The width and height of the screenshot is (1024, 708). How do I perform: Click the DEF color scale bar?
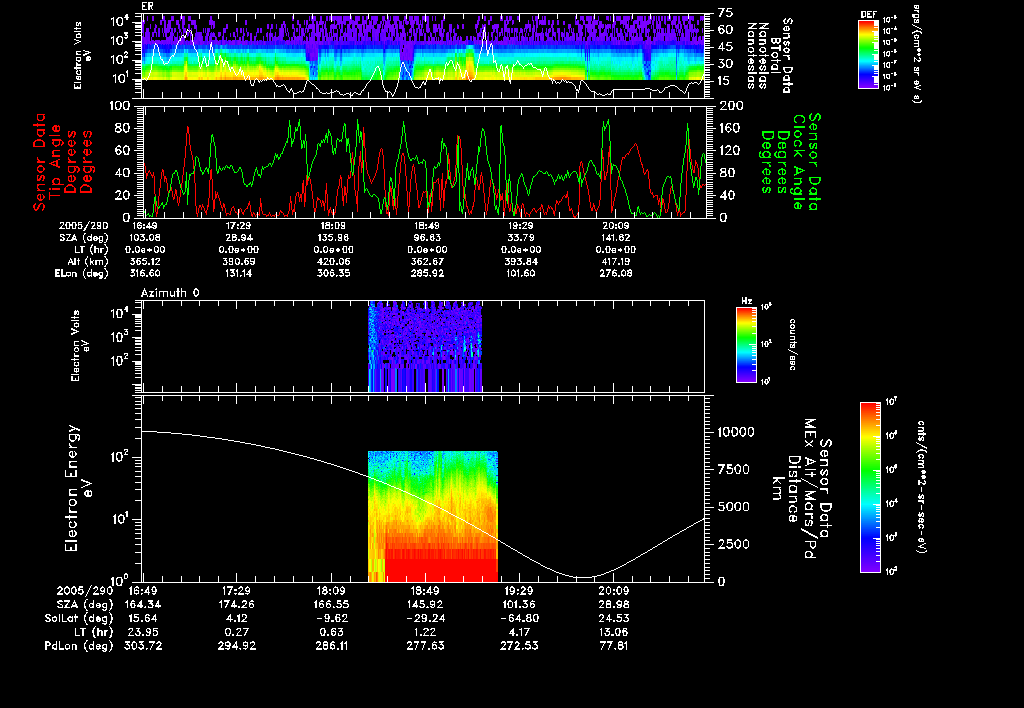[x=868, y=54]
